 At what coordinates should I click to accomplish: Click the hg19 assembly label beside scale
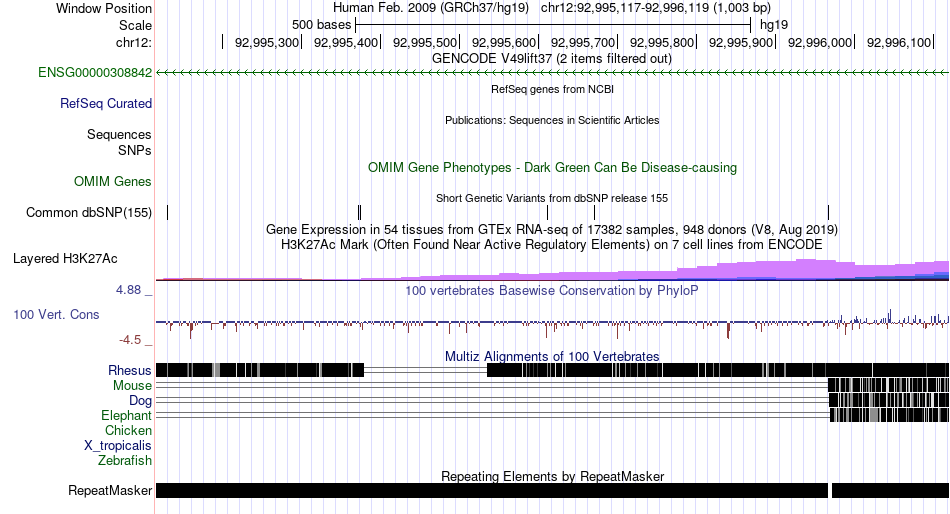[774, 25]
